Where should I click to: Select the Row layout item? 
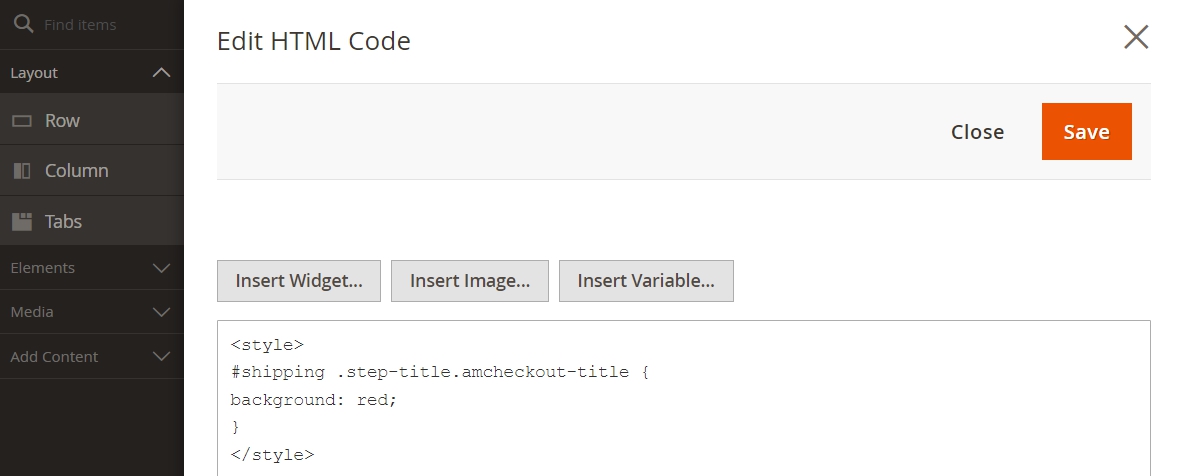pyautogui.click(x=92, y=120)
